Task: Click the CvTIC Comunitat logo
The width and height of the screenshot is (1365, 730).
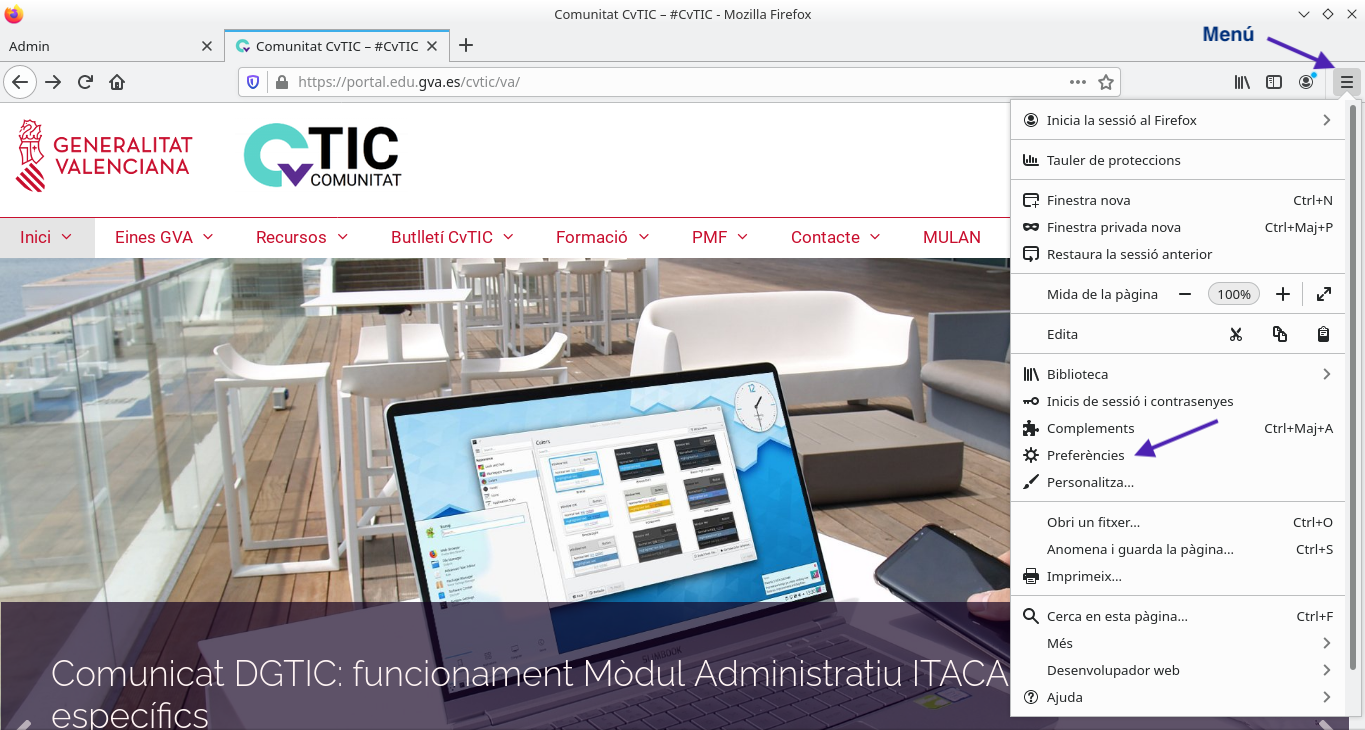Action: (322, 155)
